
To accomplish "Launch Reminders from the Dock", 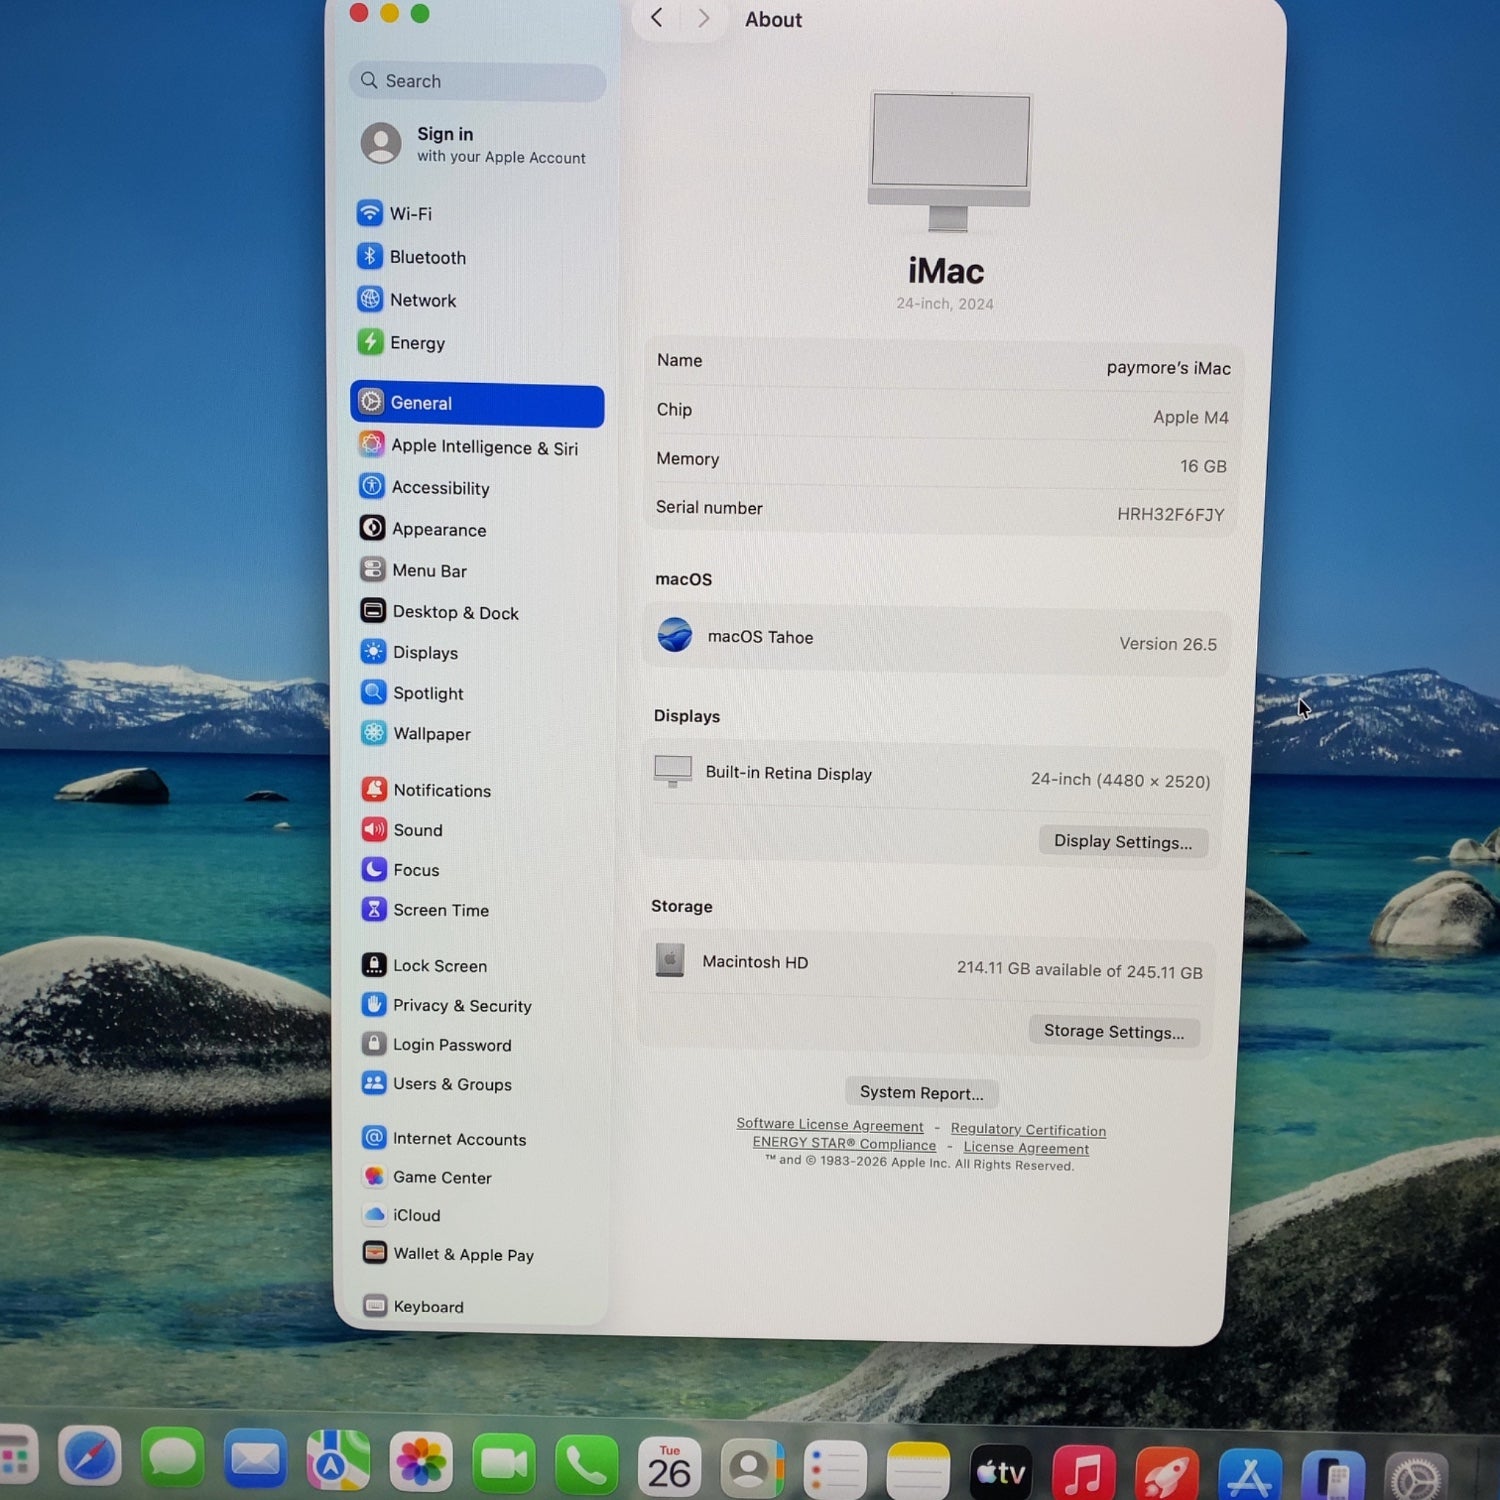I will (835, 1472).
